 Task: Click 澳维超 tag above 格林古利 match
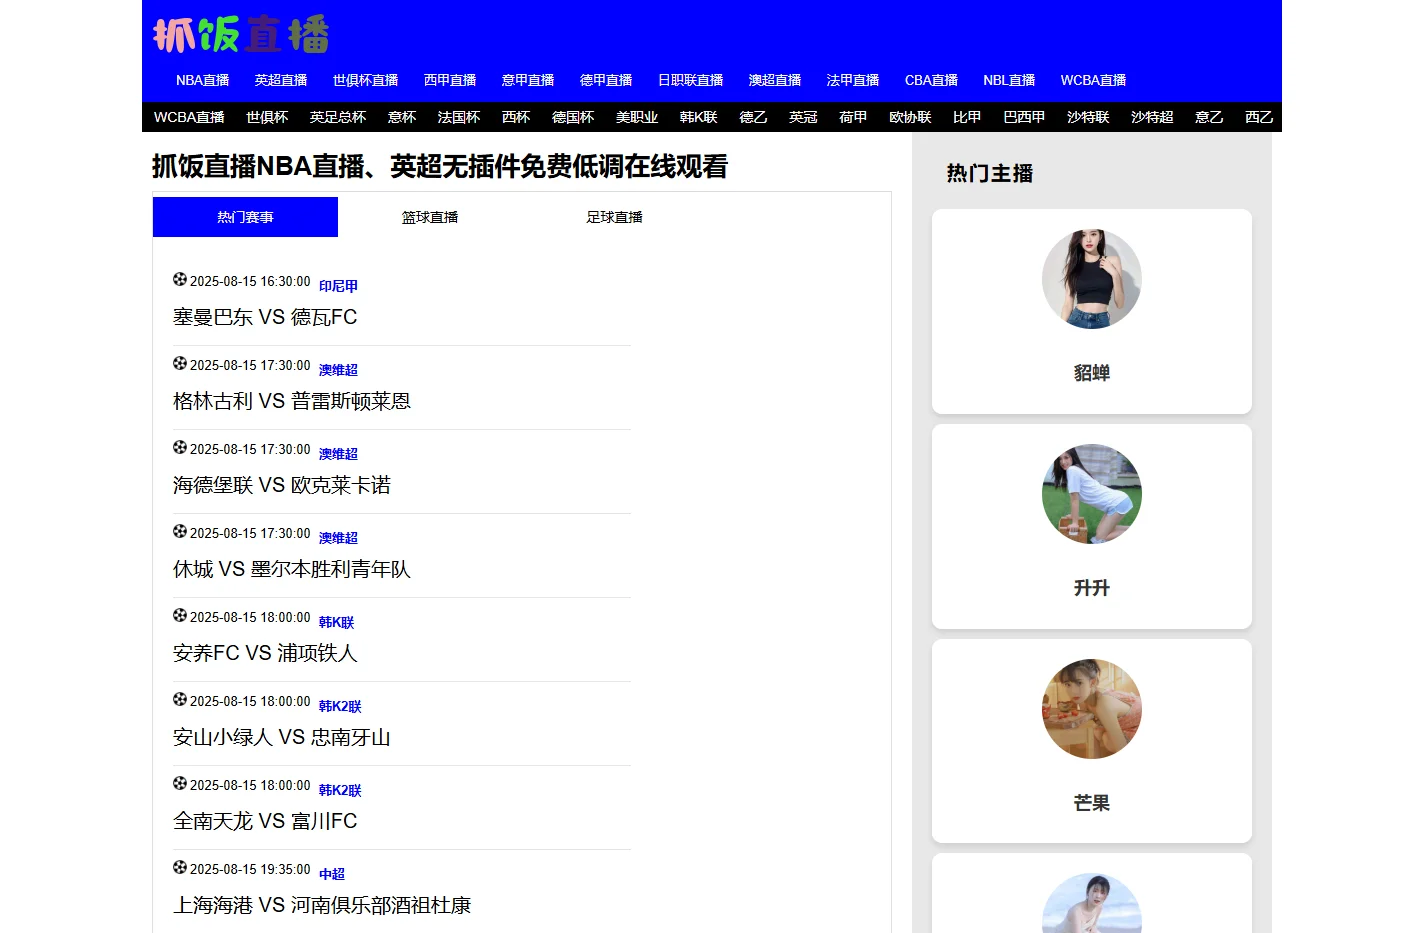pyautogui.click(x=338, y=370)
